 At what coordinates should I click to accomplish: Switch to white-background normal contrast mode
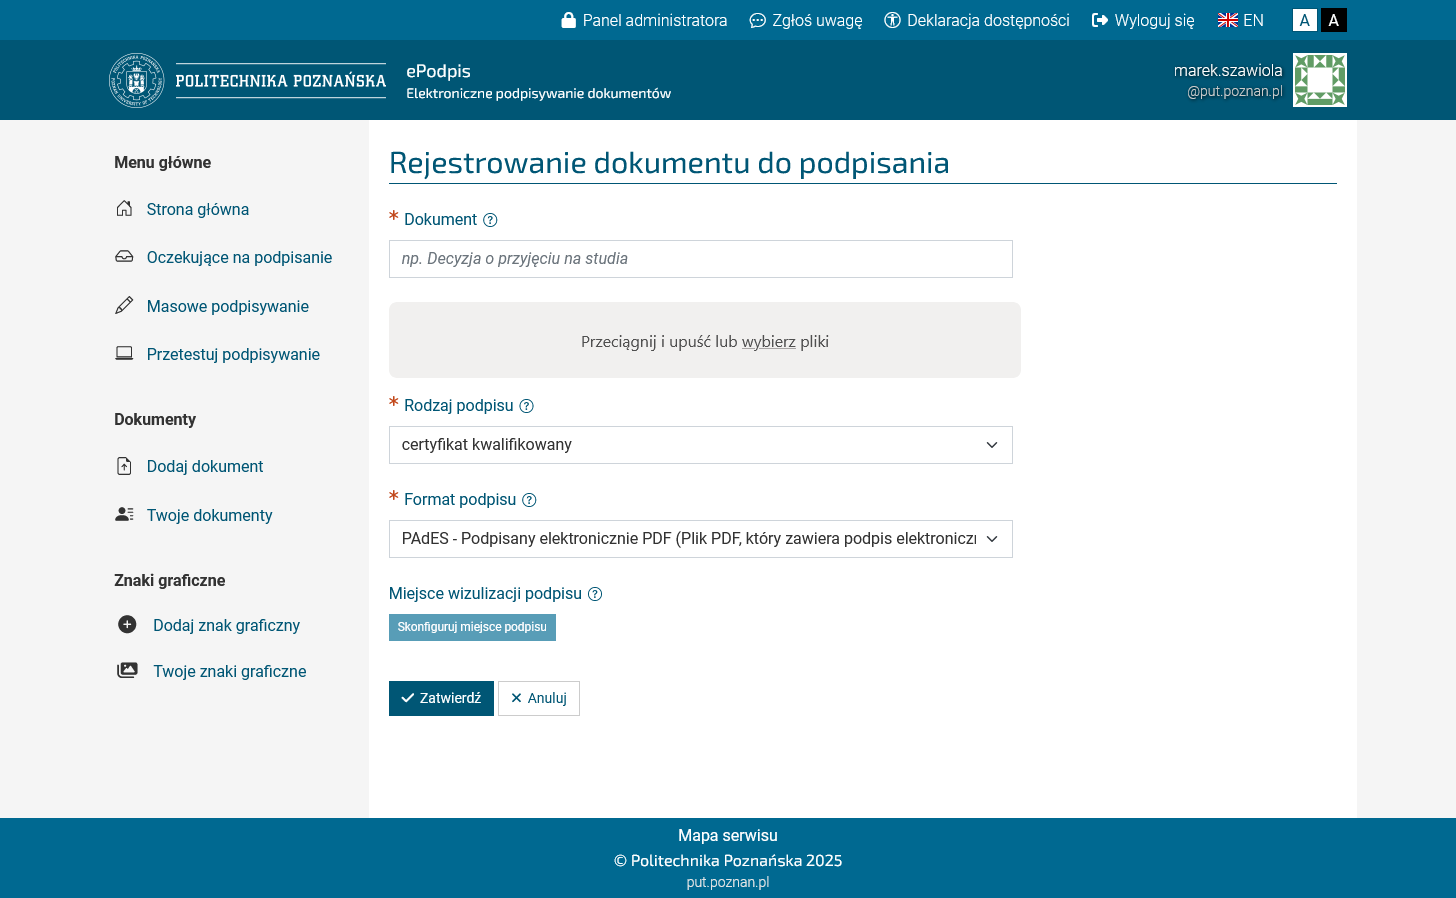pyautogui.click(x=1304, y=20)
